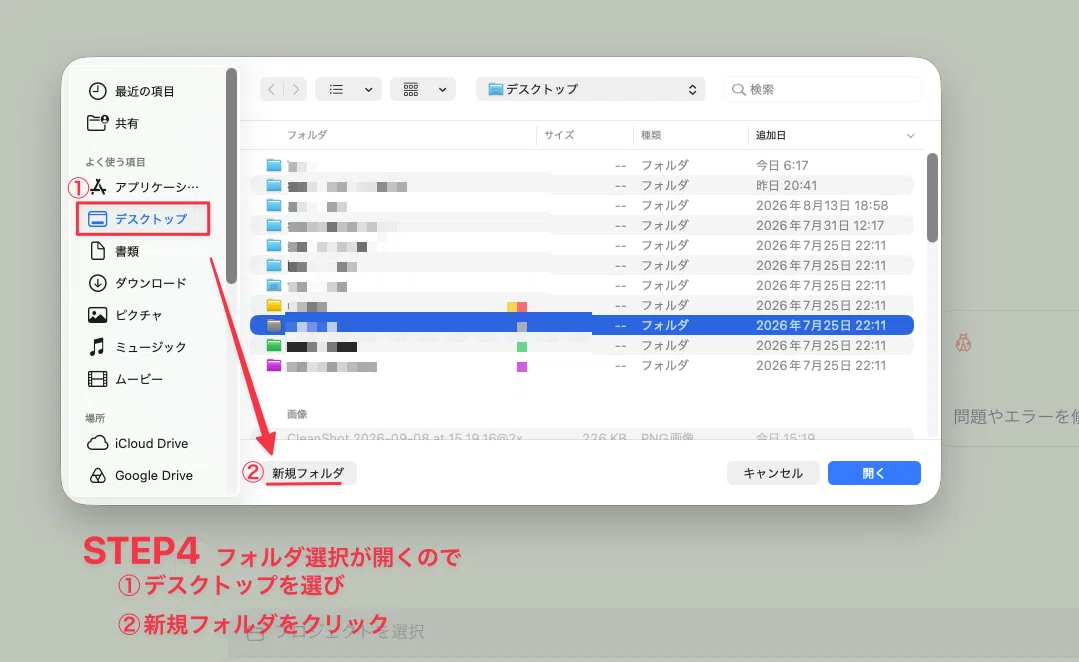Viewport: 1079px width, 662px height.
Task: Click the magnifier icon in search
Action: point(738,89)
